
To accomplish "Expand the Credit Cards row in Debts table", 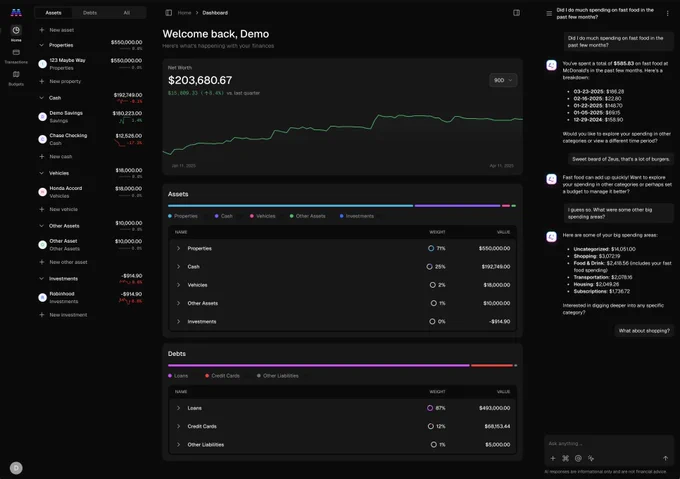I will 178,426.
